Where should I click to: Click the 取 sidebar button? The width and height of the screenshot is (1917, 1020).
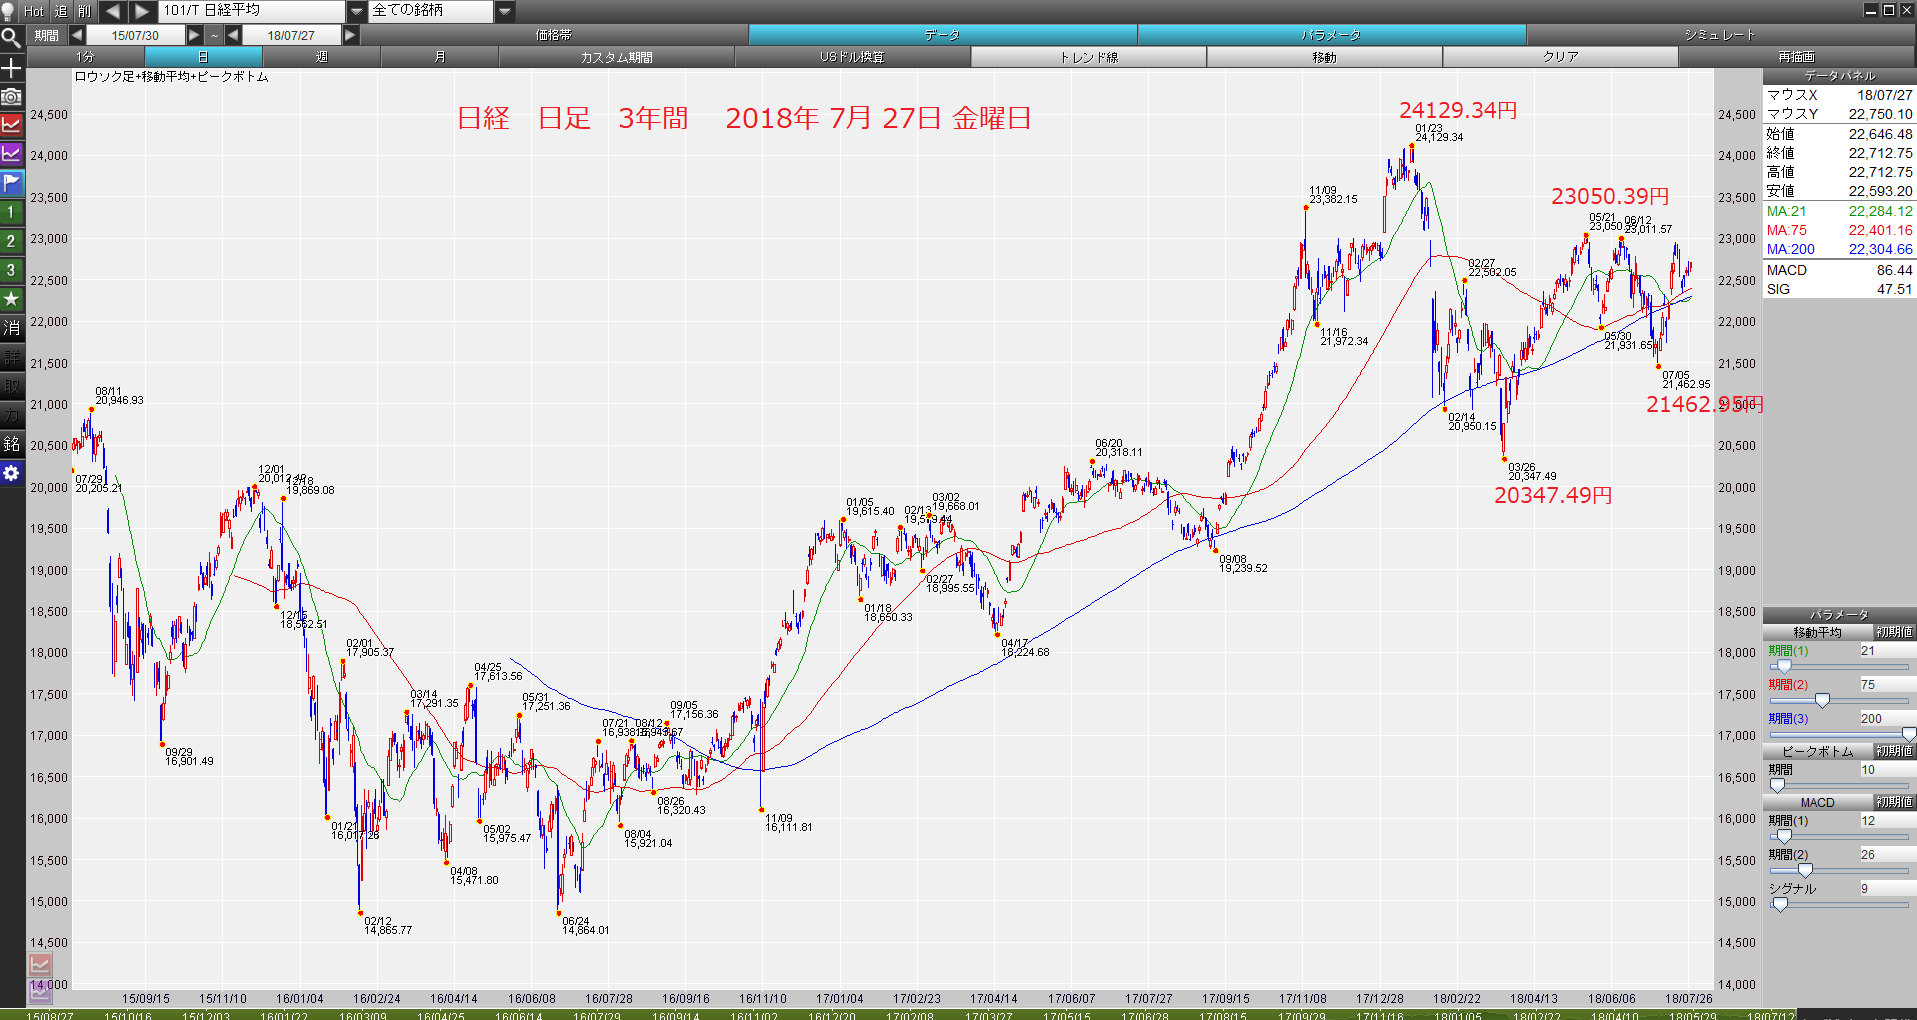11,386
